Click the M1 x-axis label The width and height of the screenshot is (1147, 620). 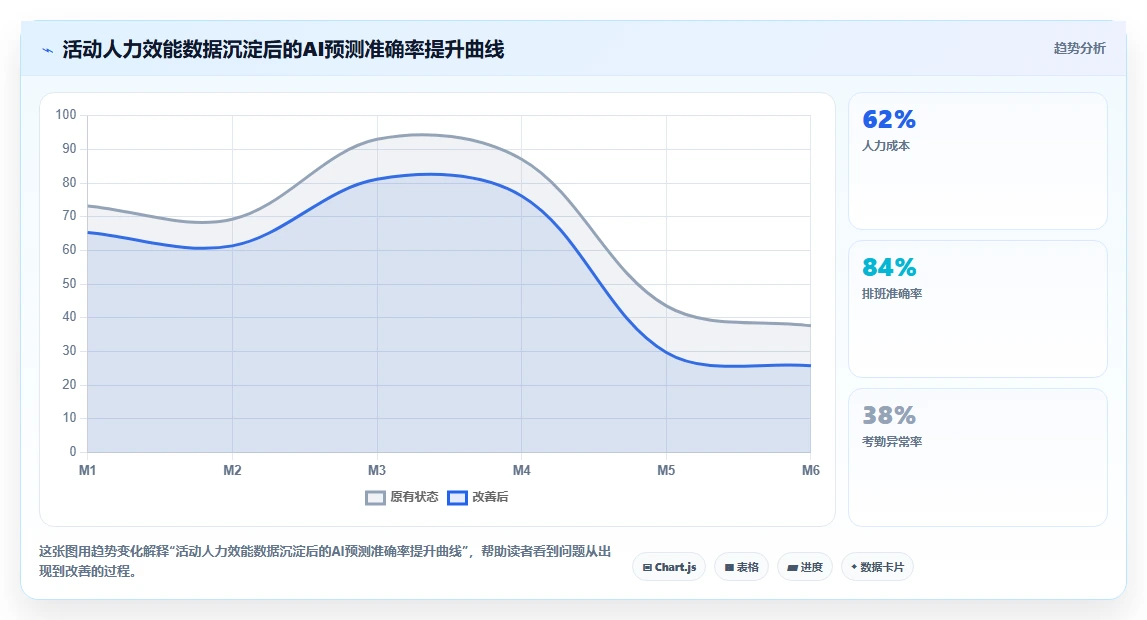[x=87, y=470]
